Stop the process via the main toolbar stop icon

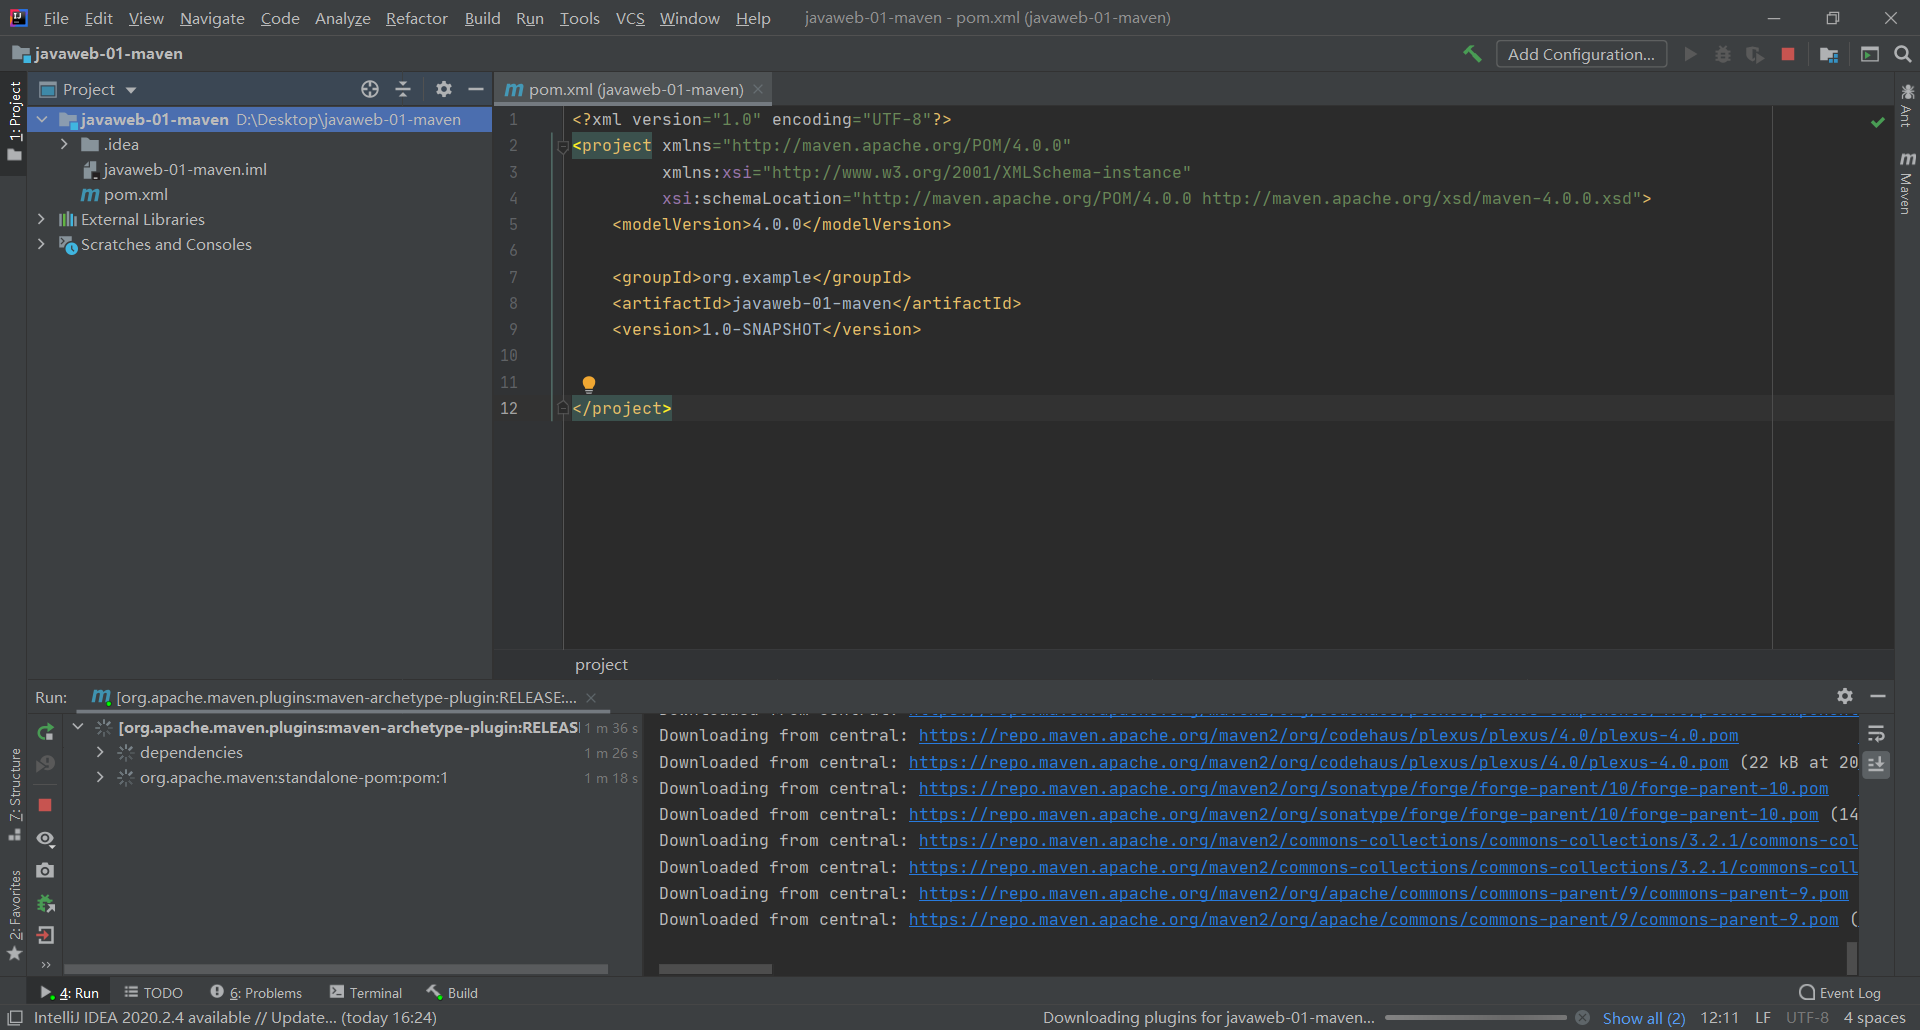tap(1788, 54)
